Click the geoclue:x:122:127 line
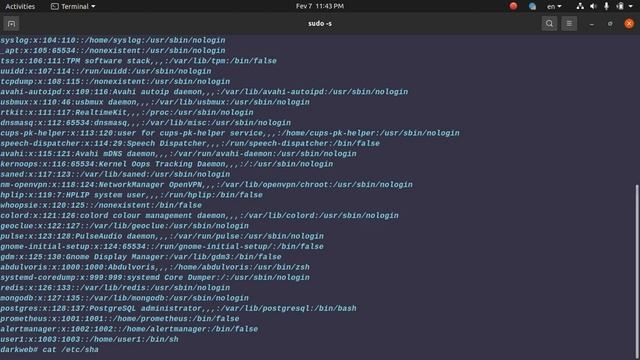This screenshot has height=360, width=640. click(124, 226)
